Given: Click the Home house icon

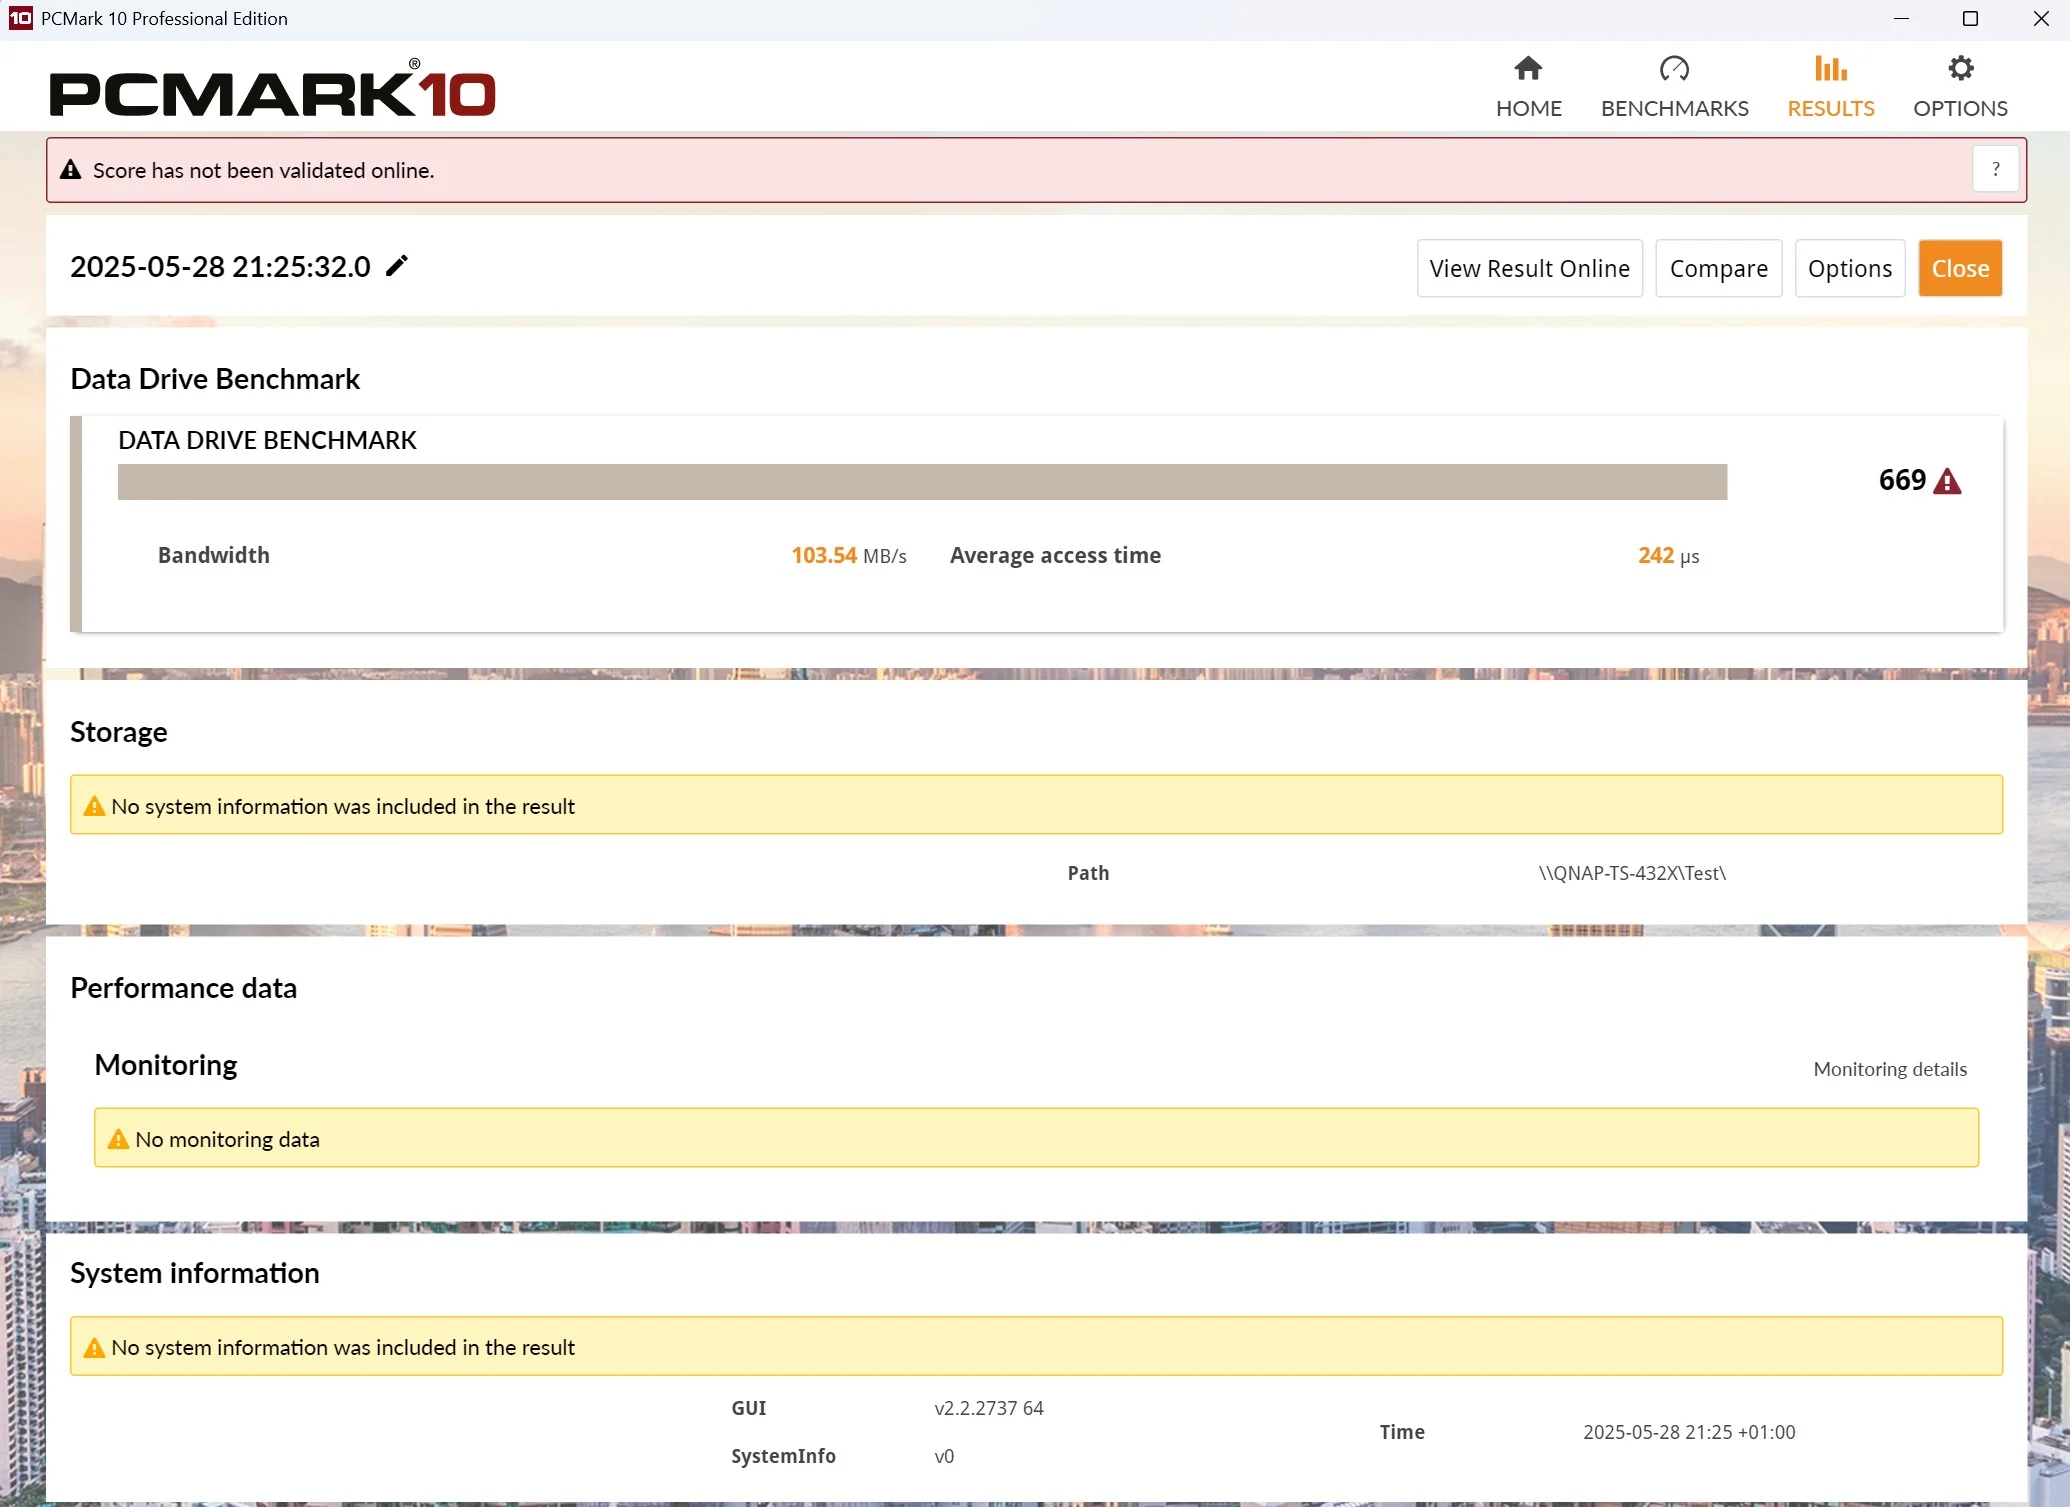Looking at the screenshot, I should tap(1528, 68).
